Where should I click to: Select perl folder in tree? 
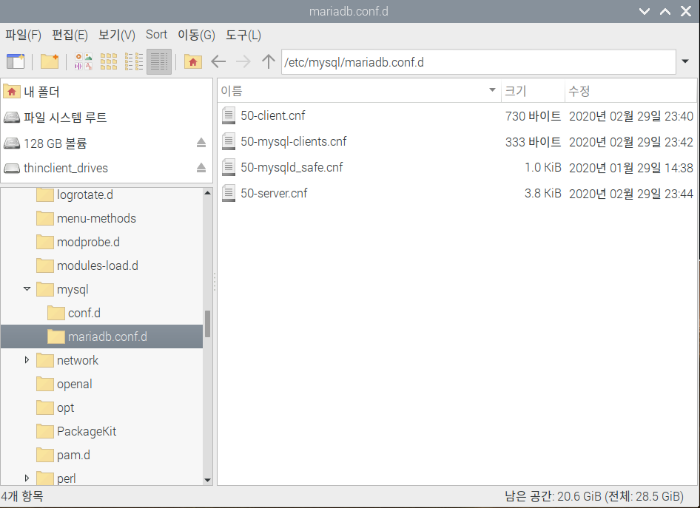(x=67, y=478)
